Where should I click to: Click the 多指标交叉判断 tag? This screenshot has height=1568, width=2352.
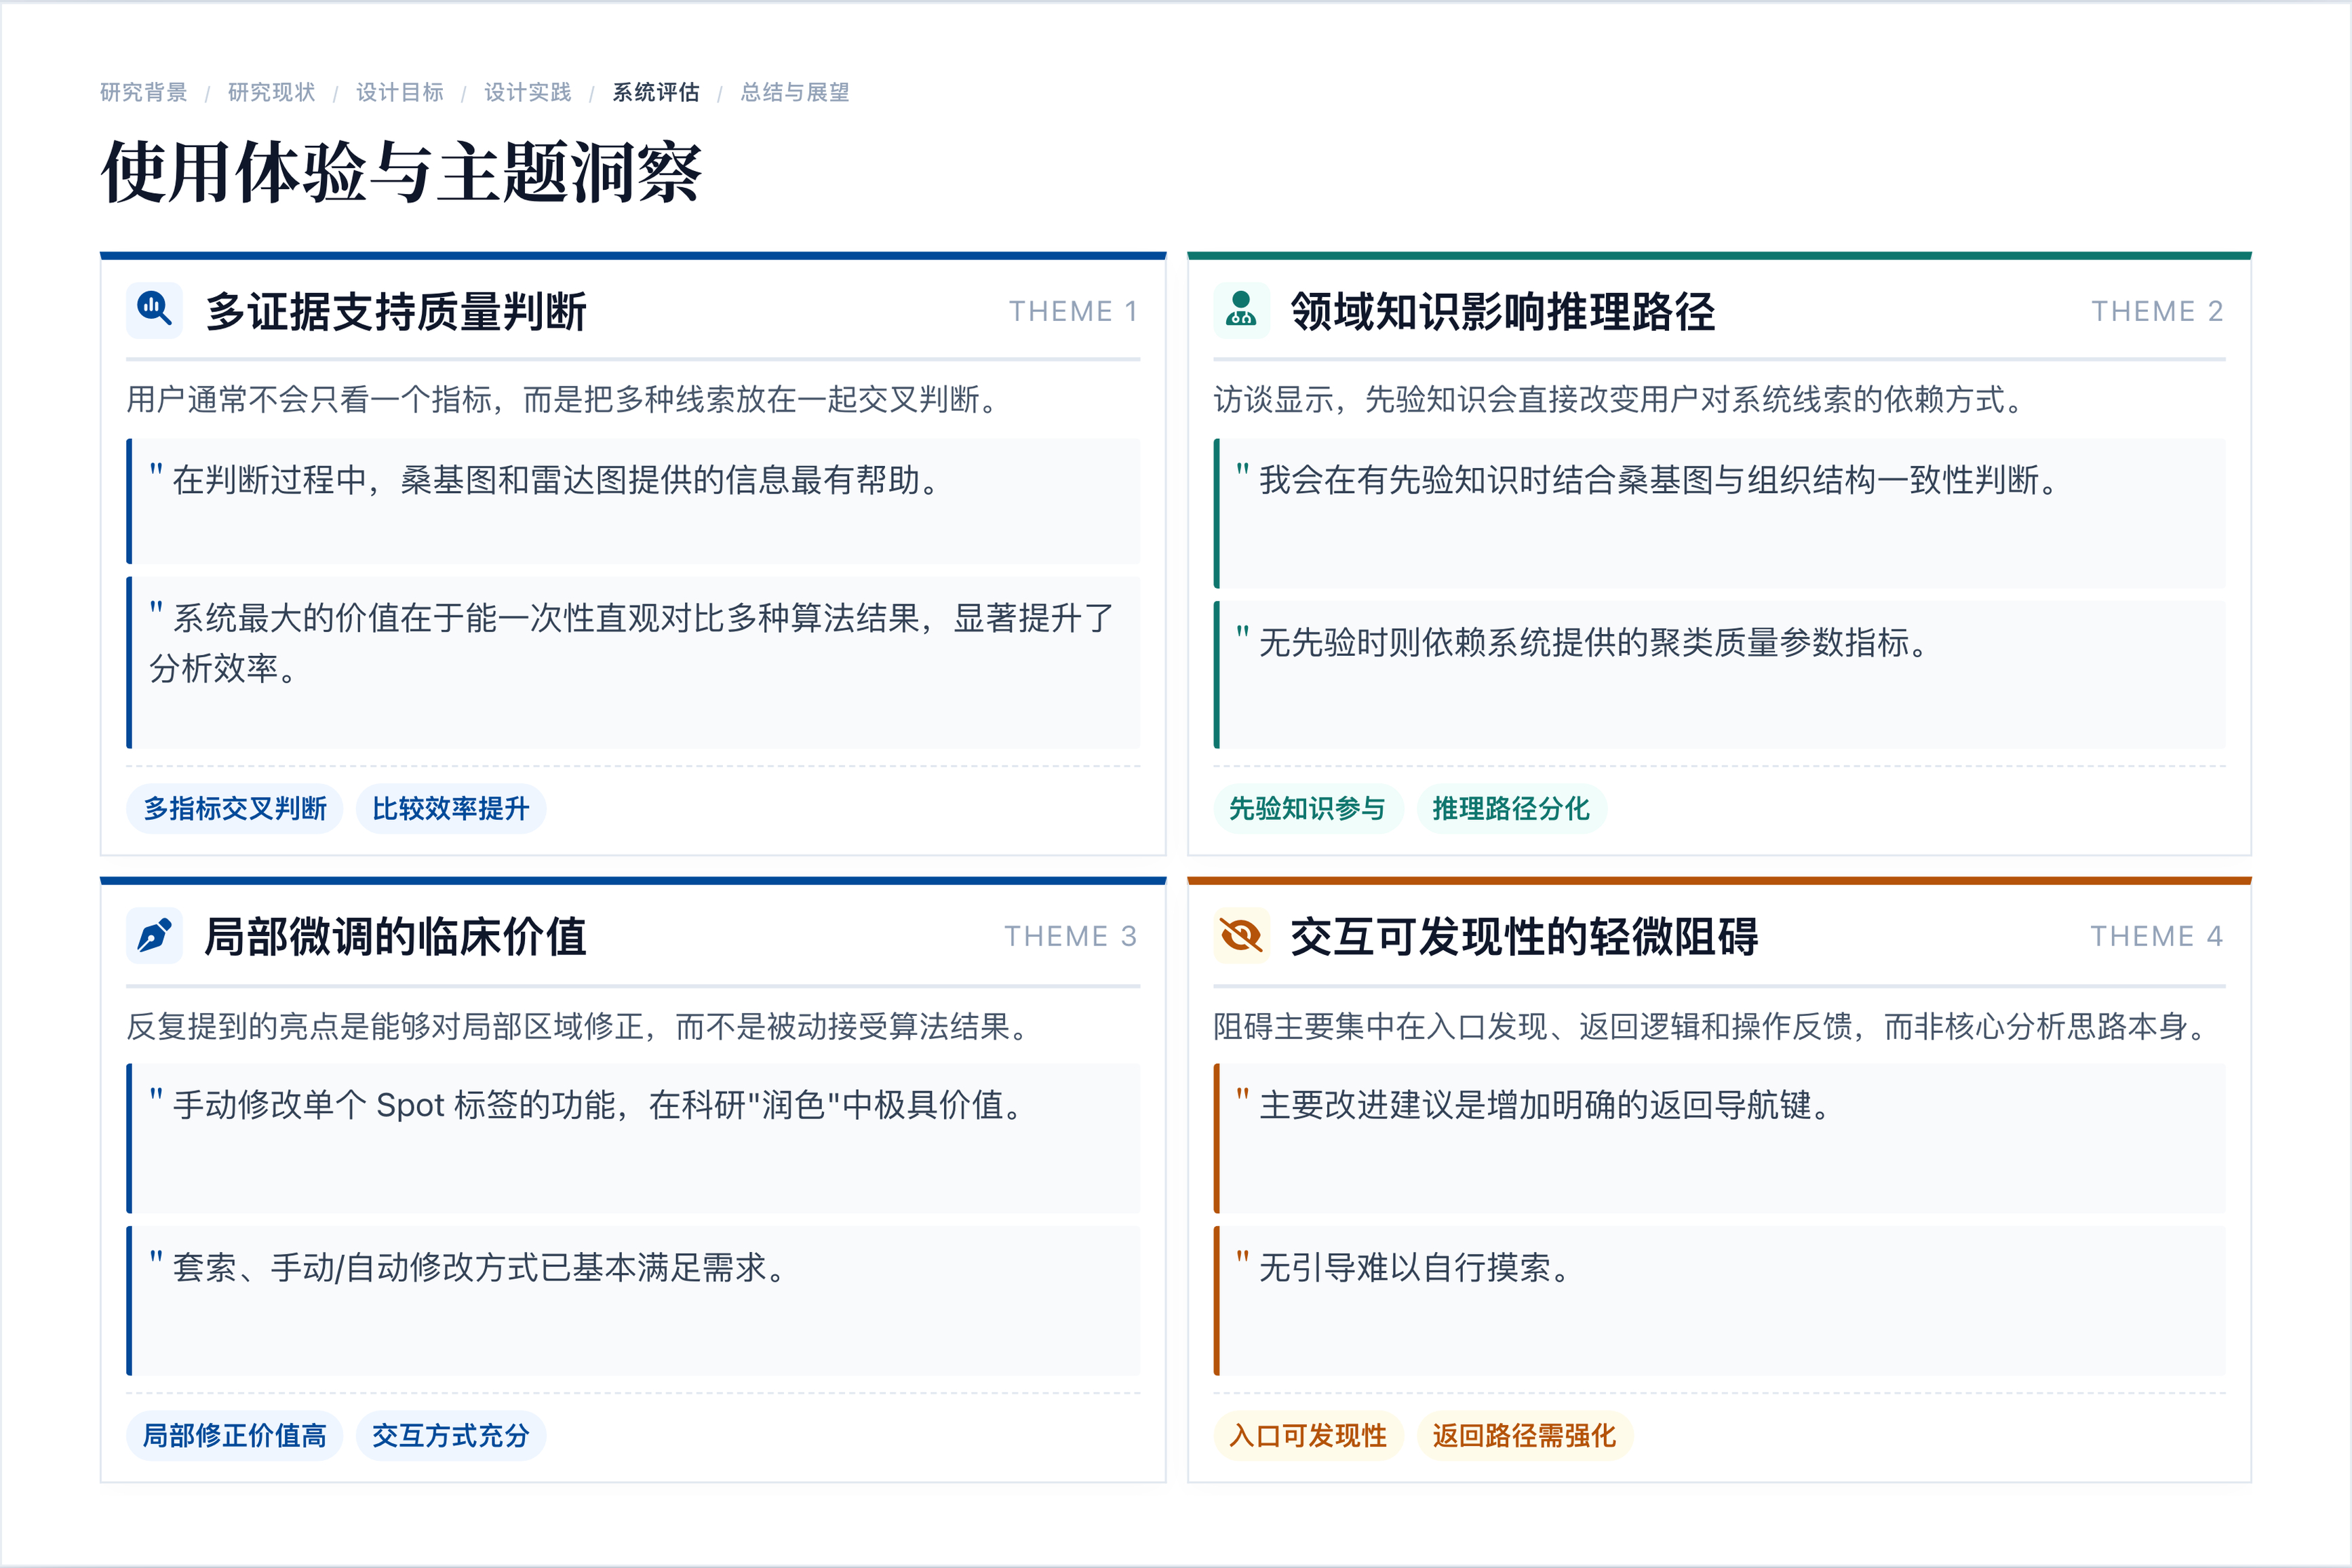pyautogui.click(x=235, y=809)
